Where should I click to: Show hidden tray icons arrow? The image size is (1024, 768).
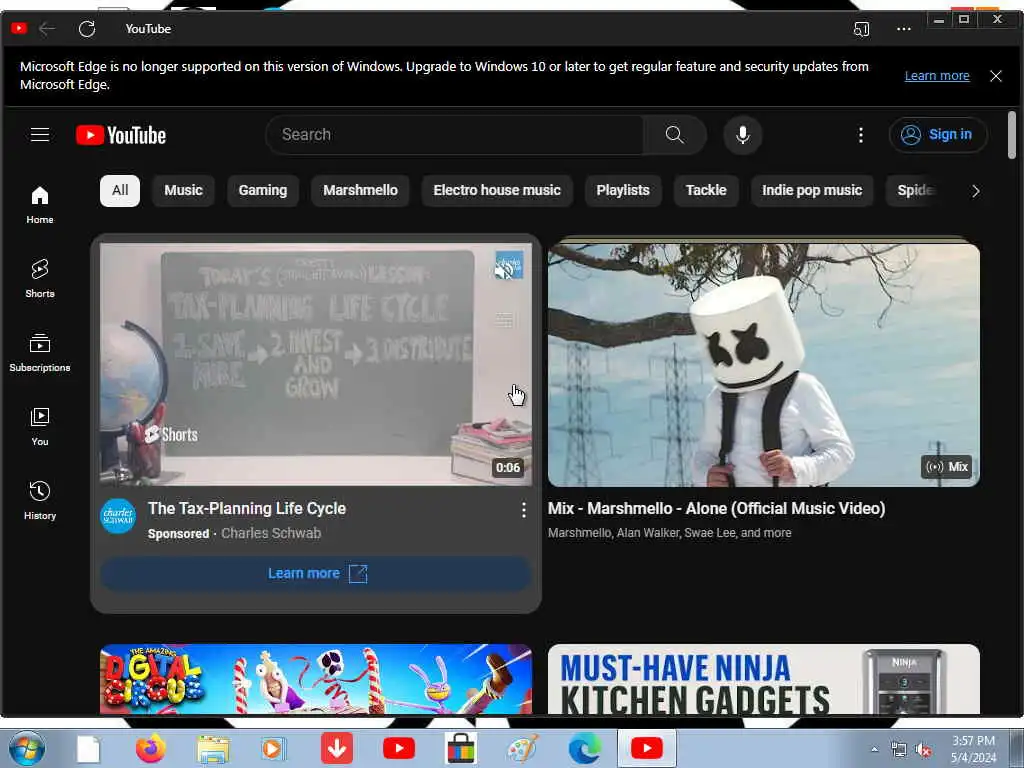coord(874,749)
